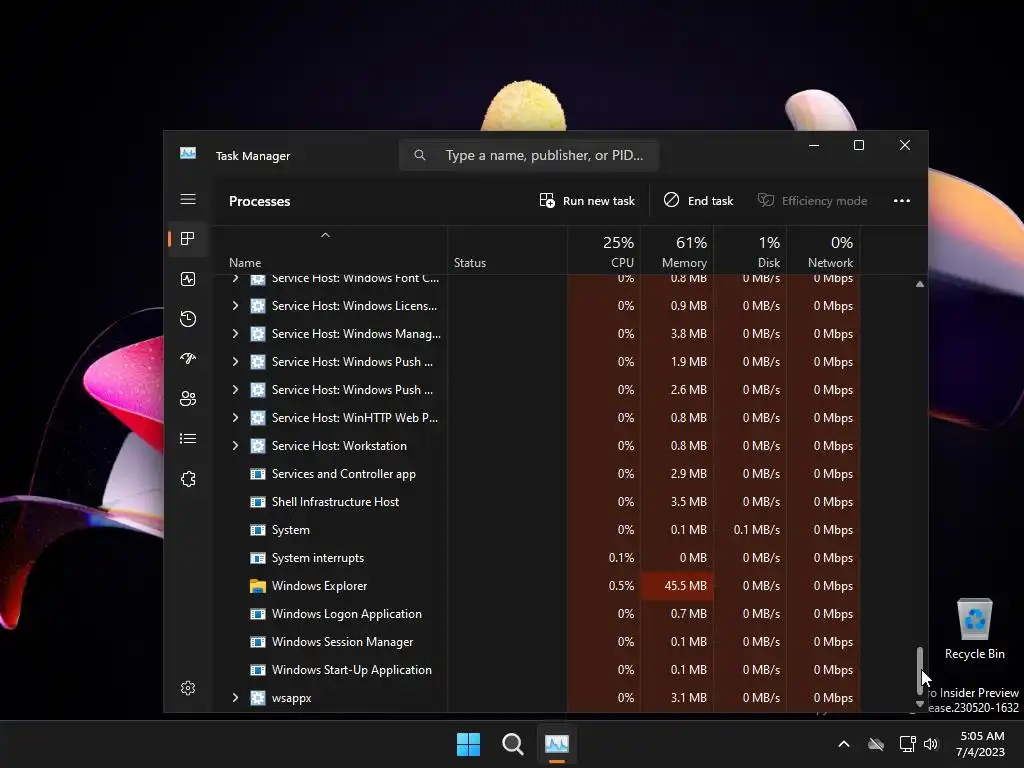This screenshot has width=1024, height=768.
Task: Click the 0.1 MB/s disk value
Action: 756,530
